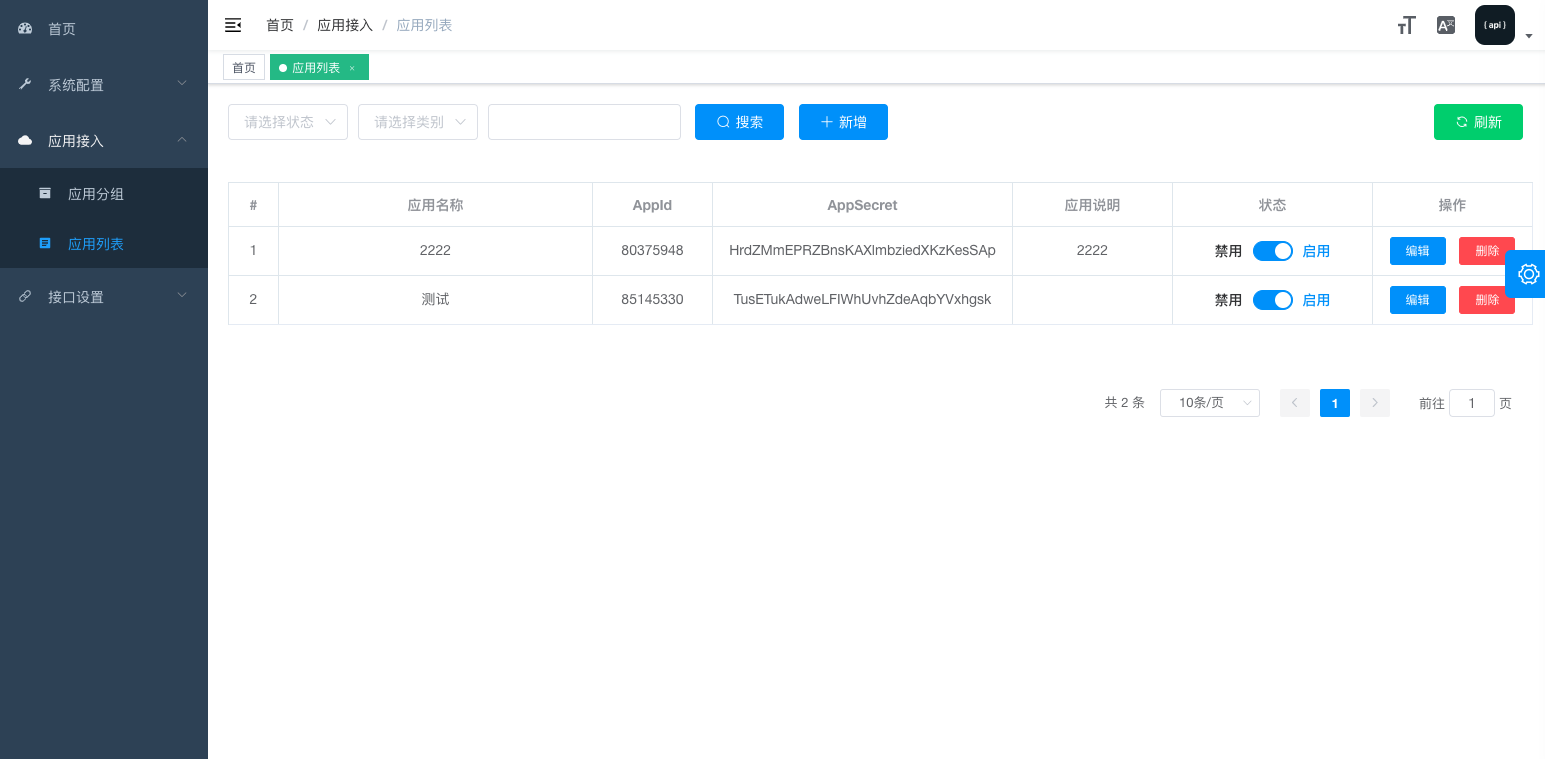The height and width of the screenshot is (759, 1545).
Task: Select 应用分组 in the sidebar
Action: tap(104, 194)
